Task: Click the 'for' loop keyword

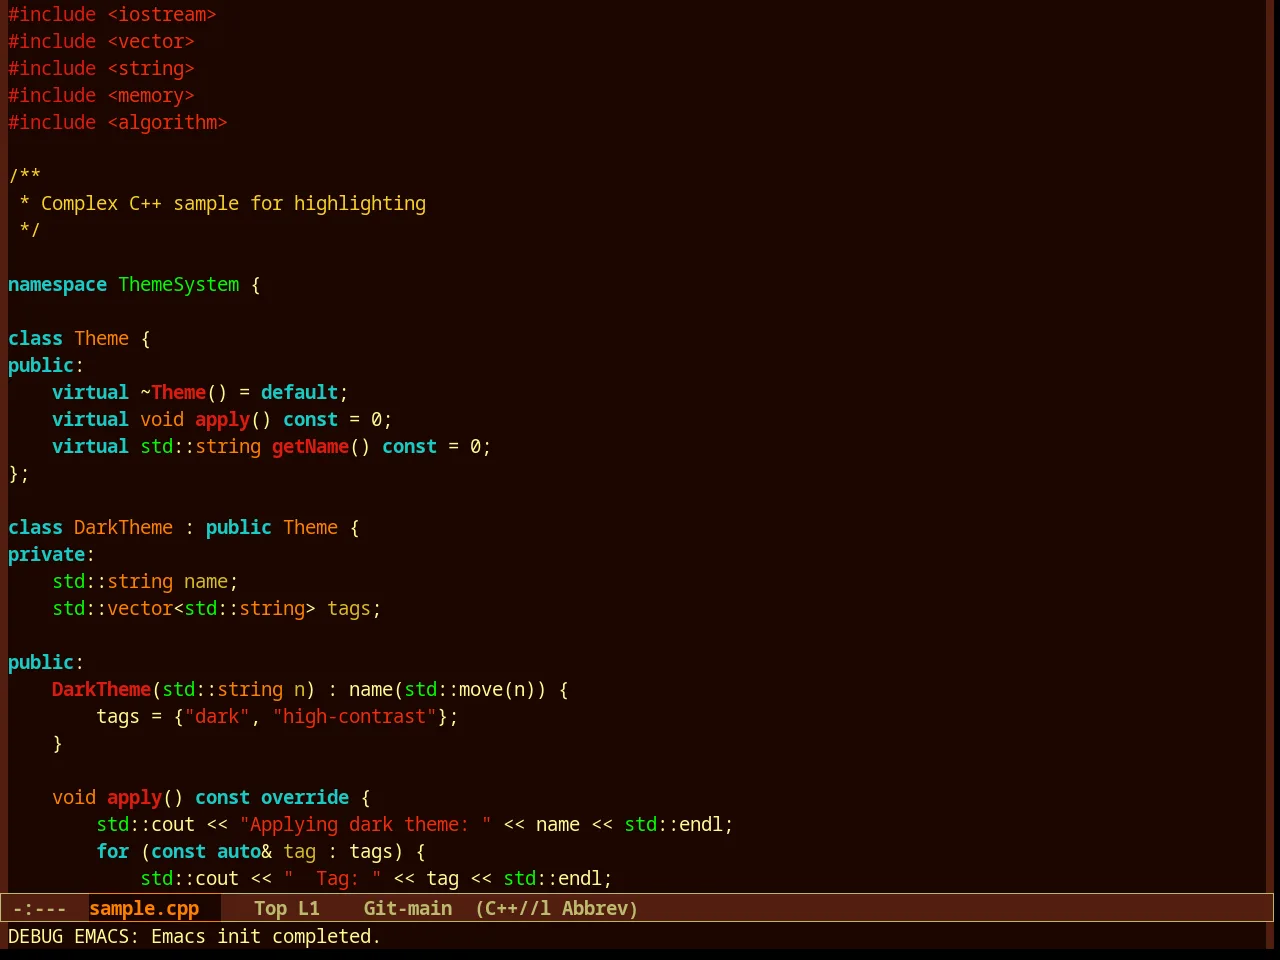Action: tap(112, 851)
